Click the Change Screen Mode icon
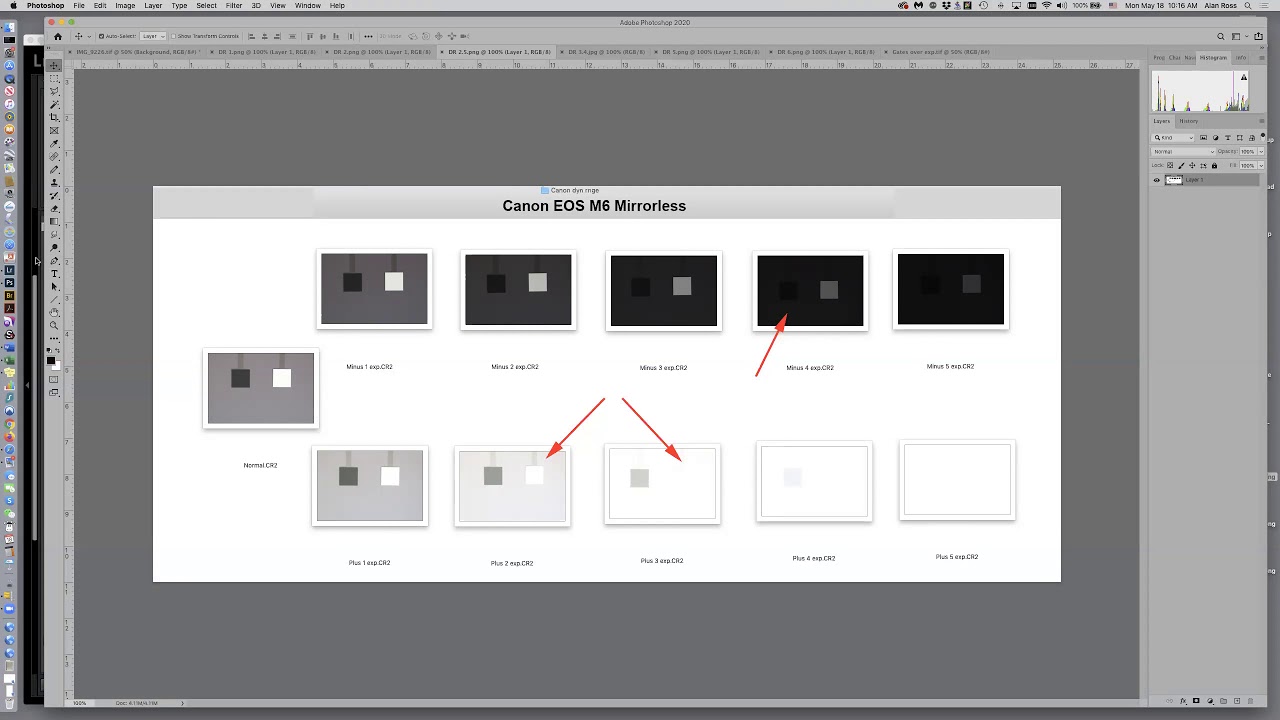Screen dimensions: 1280x720 (x=55, y=392)
